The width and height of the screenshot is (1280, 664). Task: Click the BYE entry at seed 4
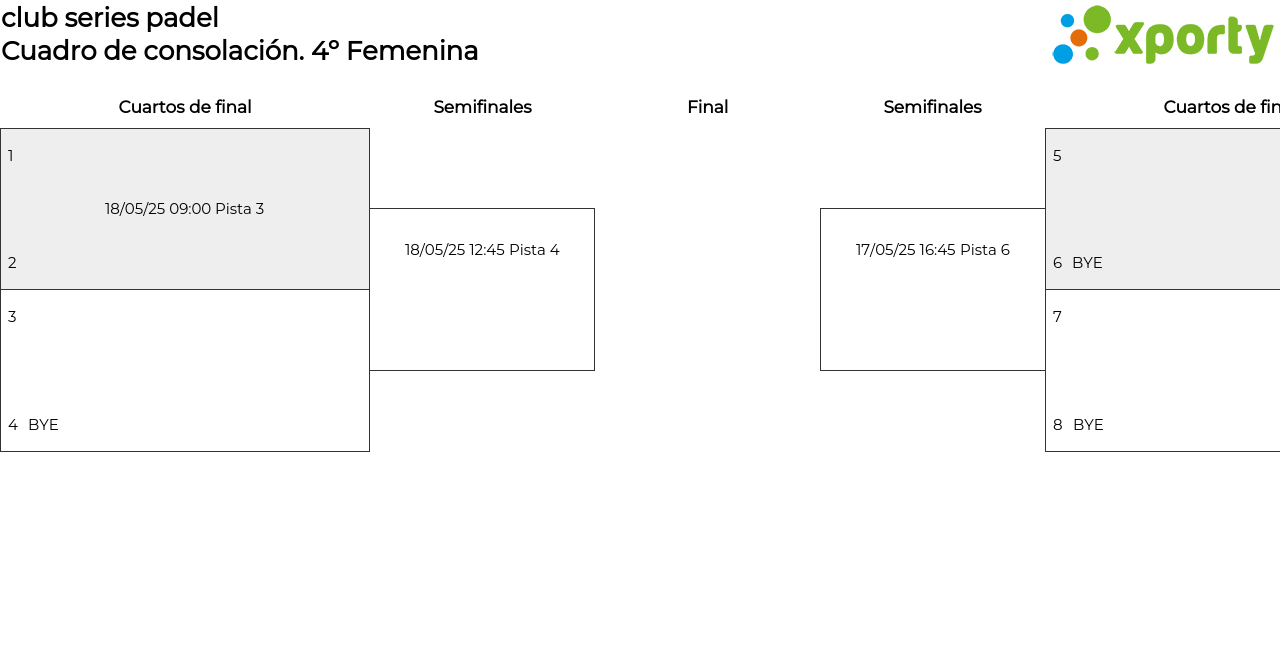43,425
